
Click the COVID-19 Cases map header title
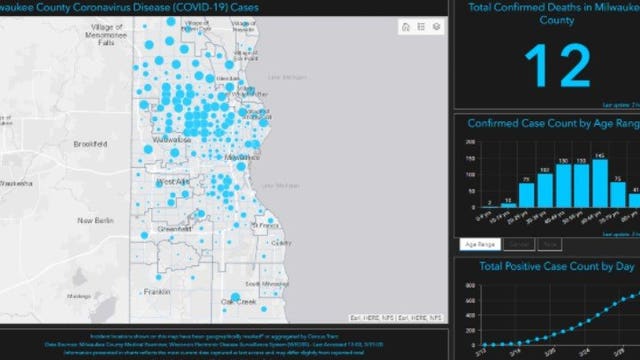click(x=129, y=7)
